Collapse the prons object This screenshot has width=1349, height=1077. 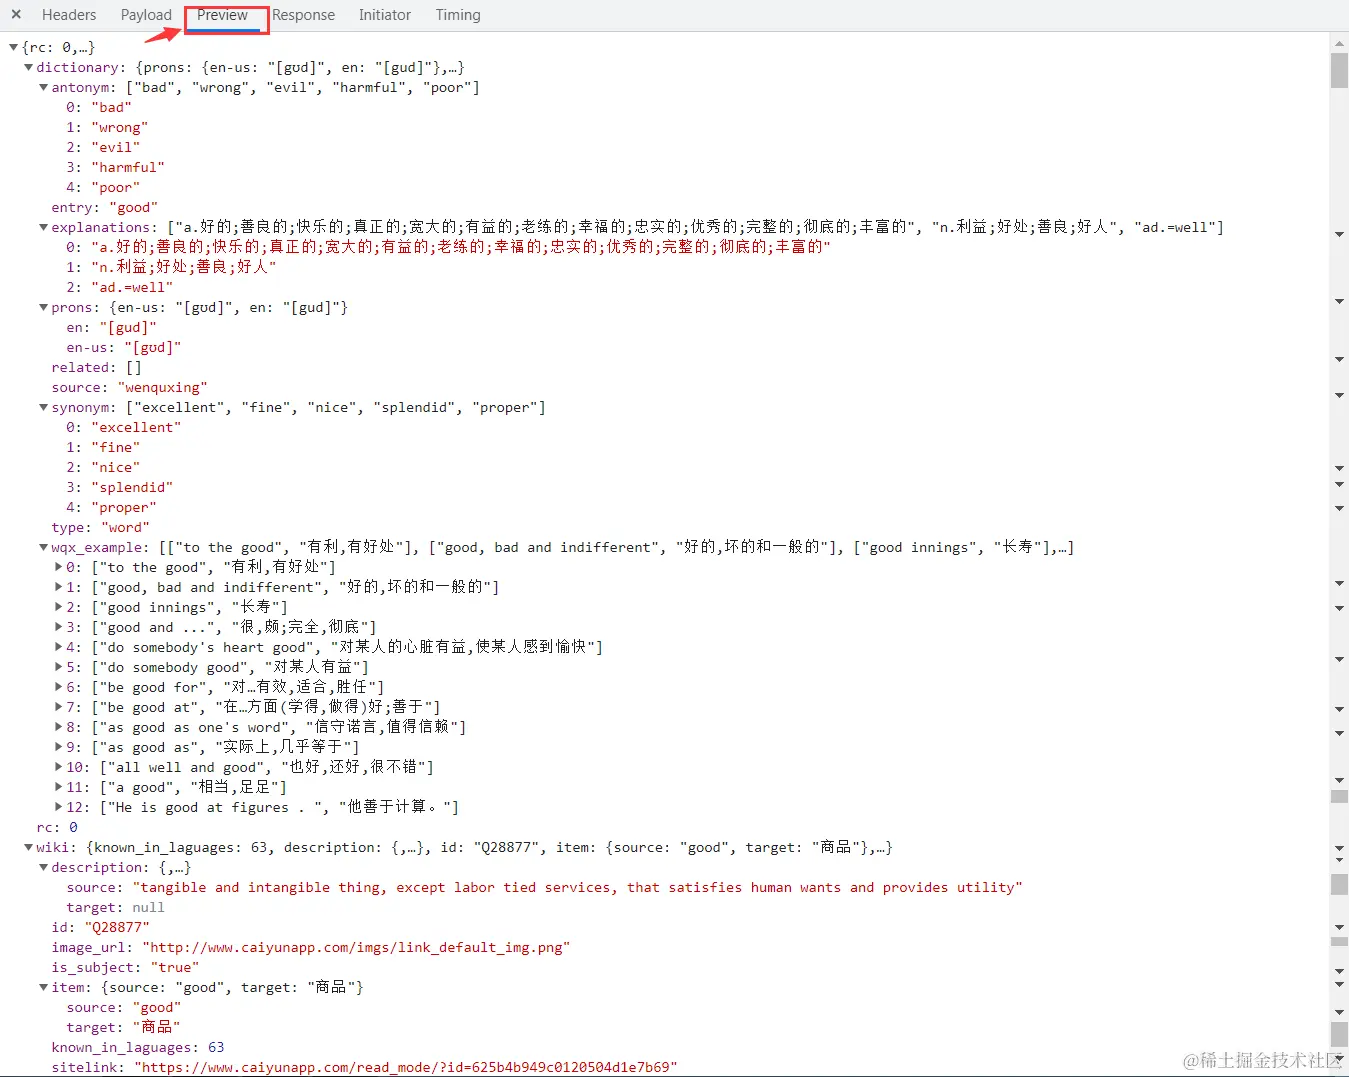(x=43, y=307)
